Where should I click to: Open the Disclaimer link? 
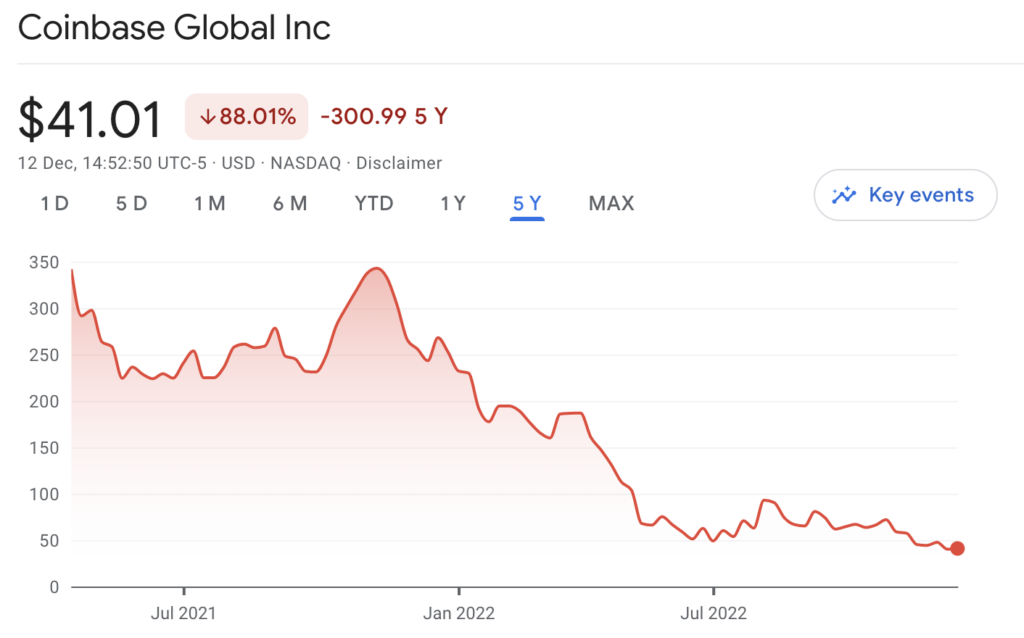coord(399,163)
